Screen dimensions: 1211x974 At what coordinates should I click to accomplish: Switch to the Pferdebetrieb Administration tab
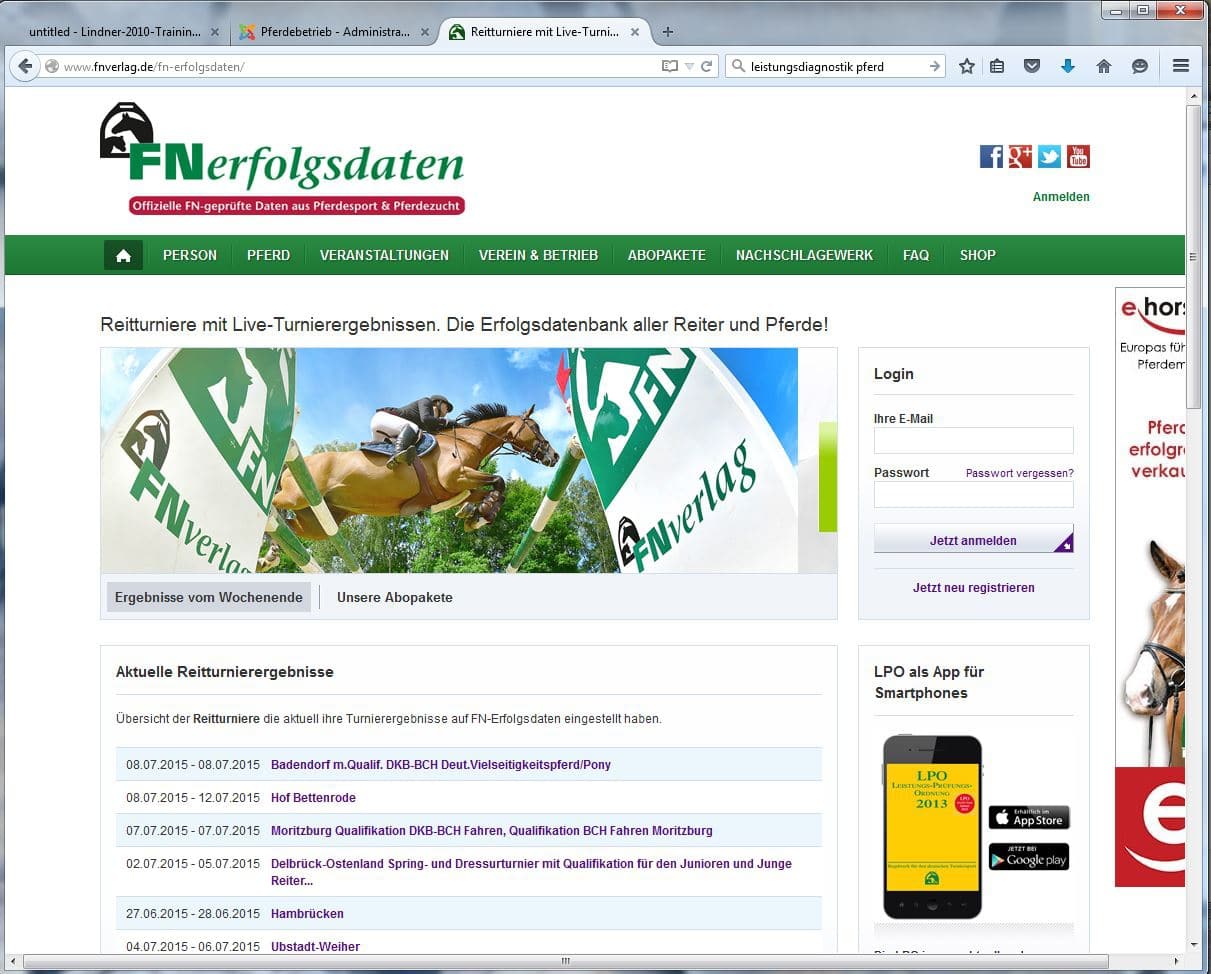point(335,32)
